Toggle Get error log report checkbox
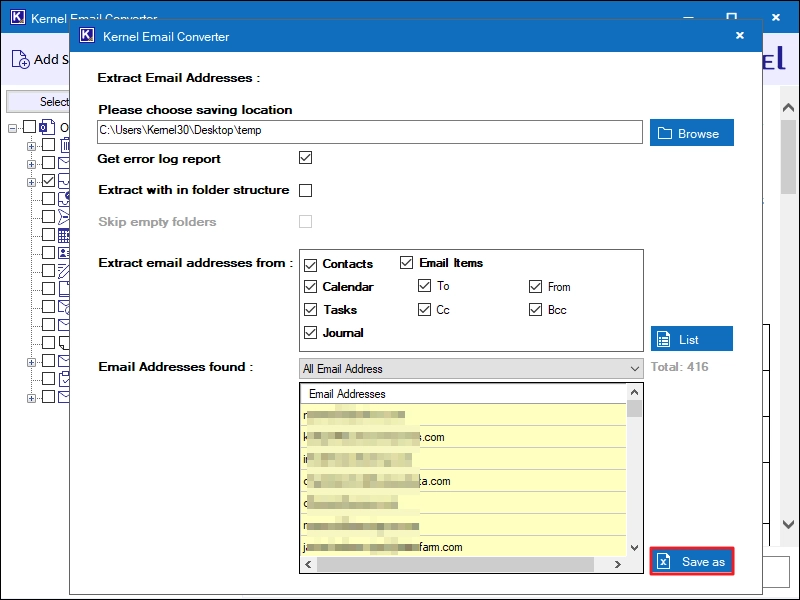 (305, 158)
